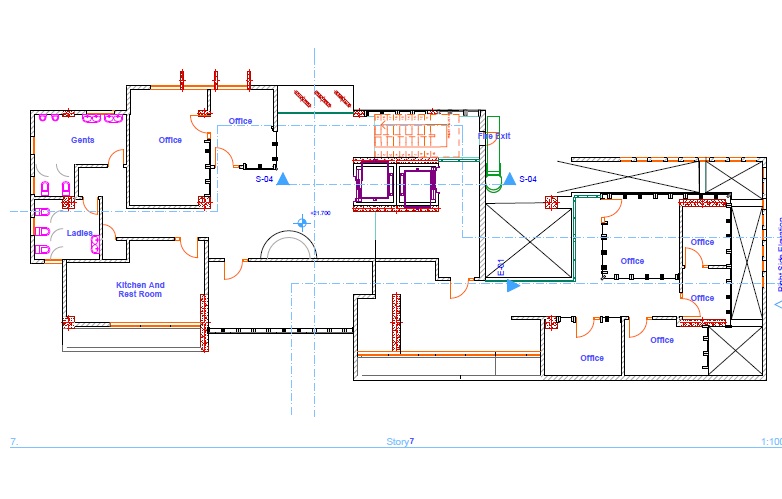Click the 1:100 scale indicator
Viewport: 782px width, 499px height.
(x=770, y=441)
